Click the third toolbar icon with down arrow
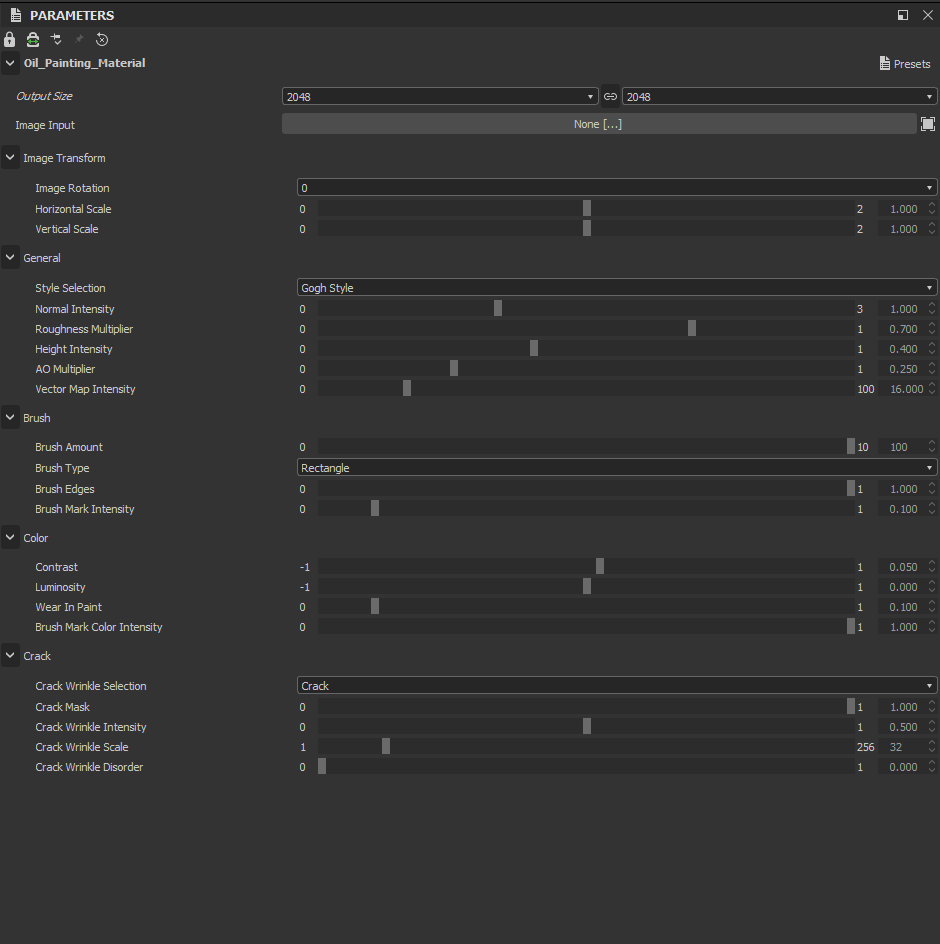The width and height of the screenshot is (940, 944). (56, 40)
